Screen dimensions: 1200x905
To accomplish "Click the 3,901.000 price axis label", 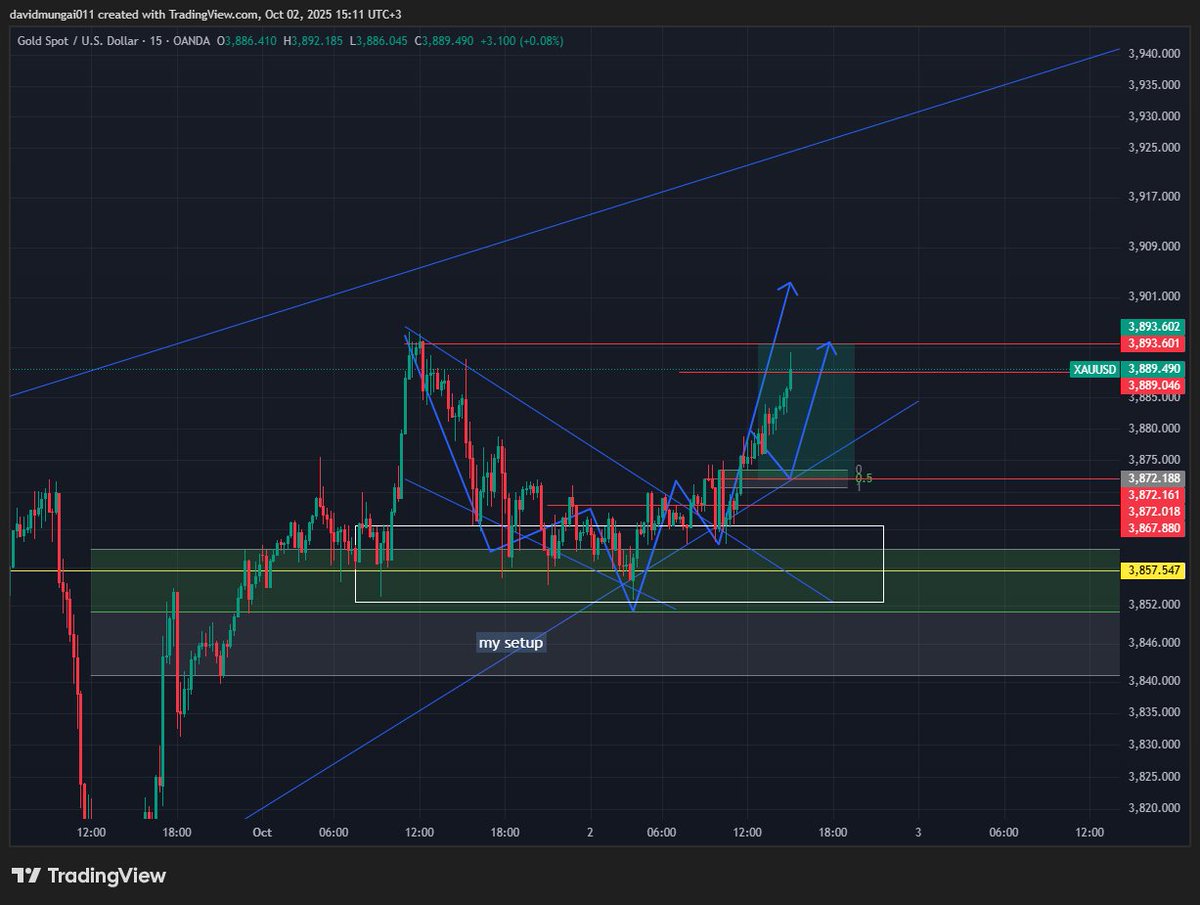I will pyautogui.click(x=1154, y=297).
